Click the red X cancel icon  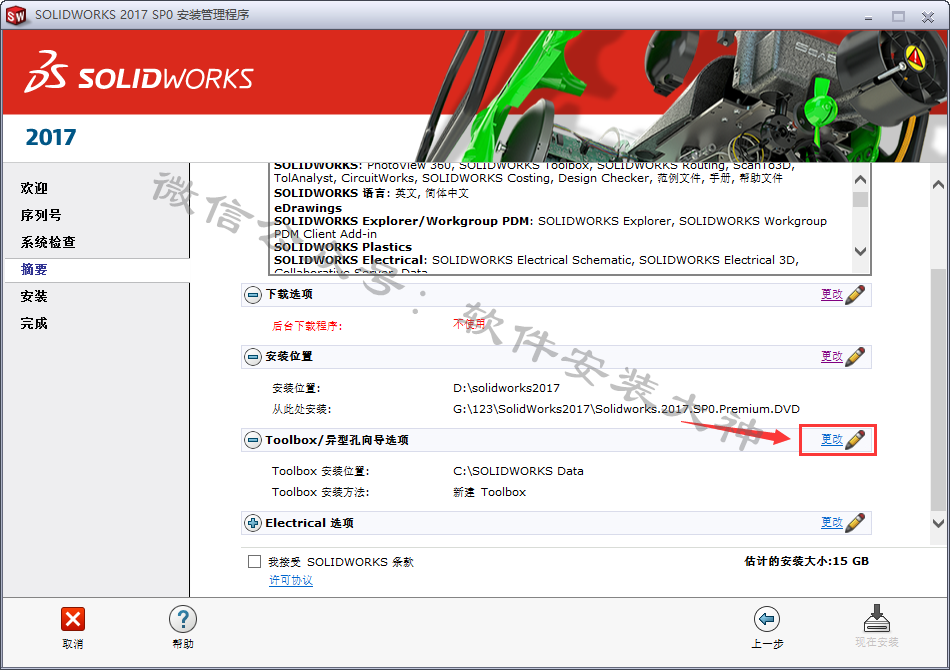point(73,619)
